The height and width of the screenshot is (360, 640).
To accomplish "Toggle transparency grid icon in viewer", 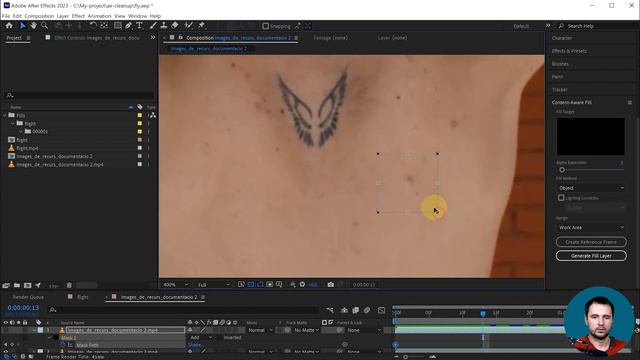I will tap(251, 284).
